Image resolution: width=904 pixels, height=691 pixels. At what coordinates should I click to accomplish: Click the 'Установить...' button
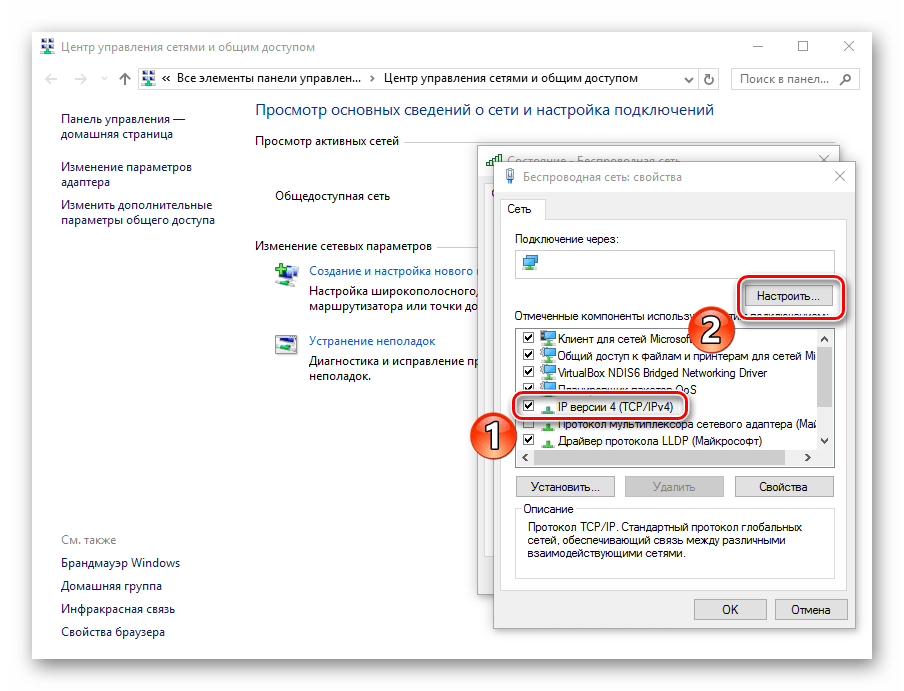click(565, 487)
